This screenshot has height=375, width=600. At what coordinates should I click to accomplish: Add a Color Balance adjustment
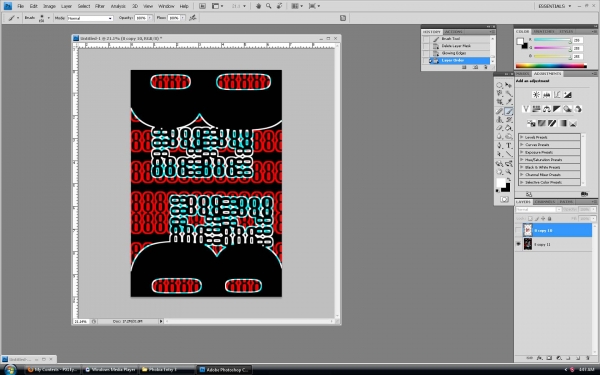(x=547, y=109)
